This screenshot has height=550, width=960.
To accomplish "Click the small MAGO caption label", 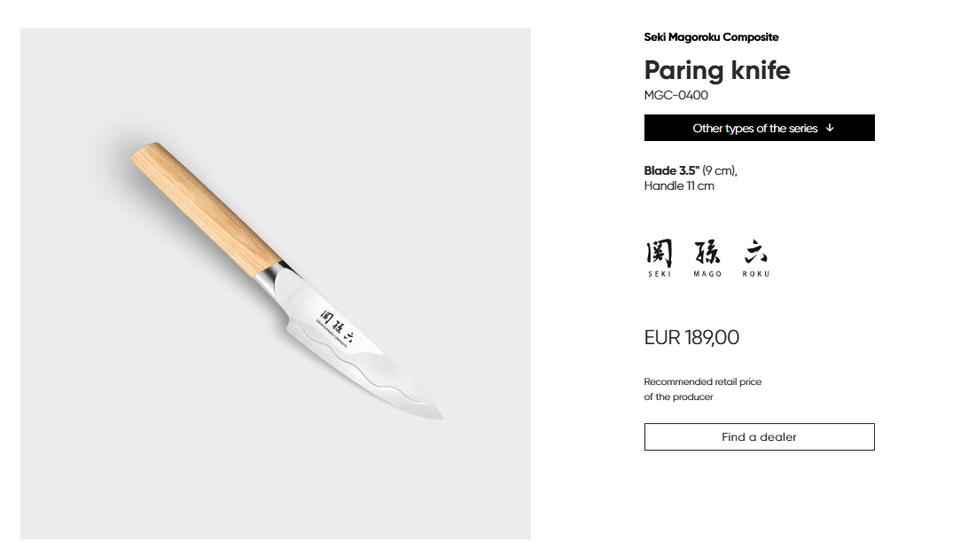I will click(707, 274).
